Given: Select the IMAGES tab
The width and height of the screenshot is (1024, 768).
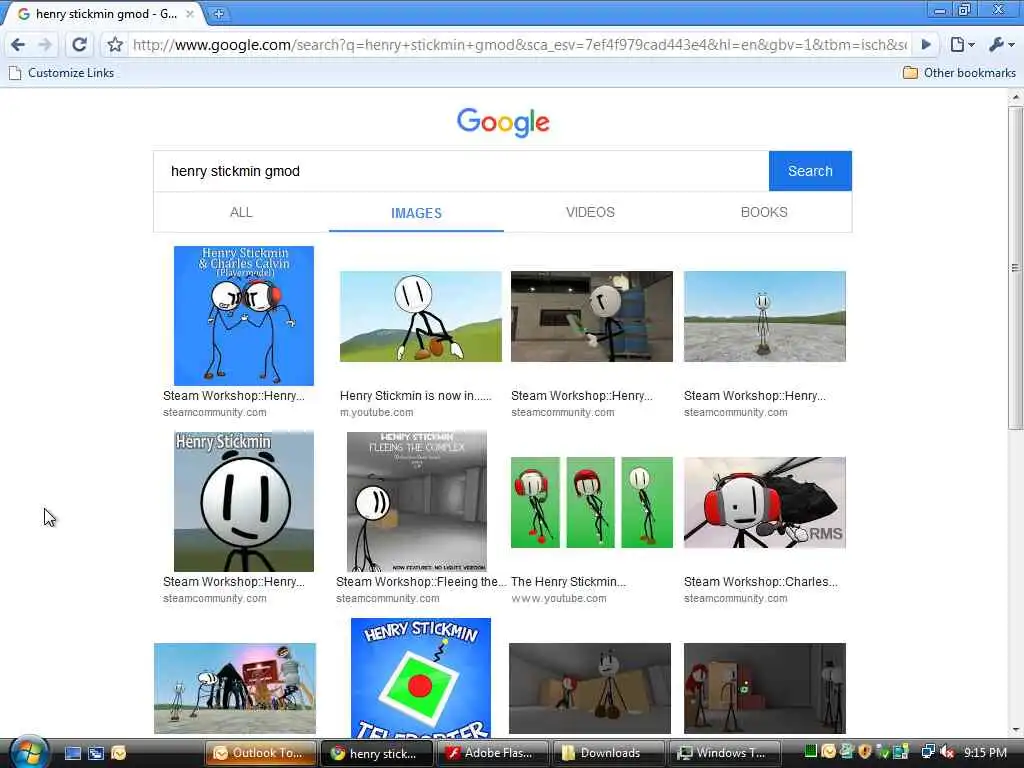Looking at the screenshot, I should pos(416,213).
